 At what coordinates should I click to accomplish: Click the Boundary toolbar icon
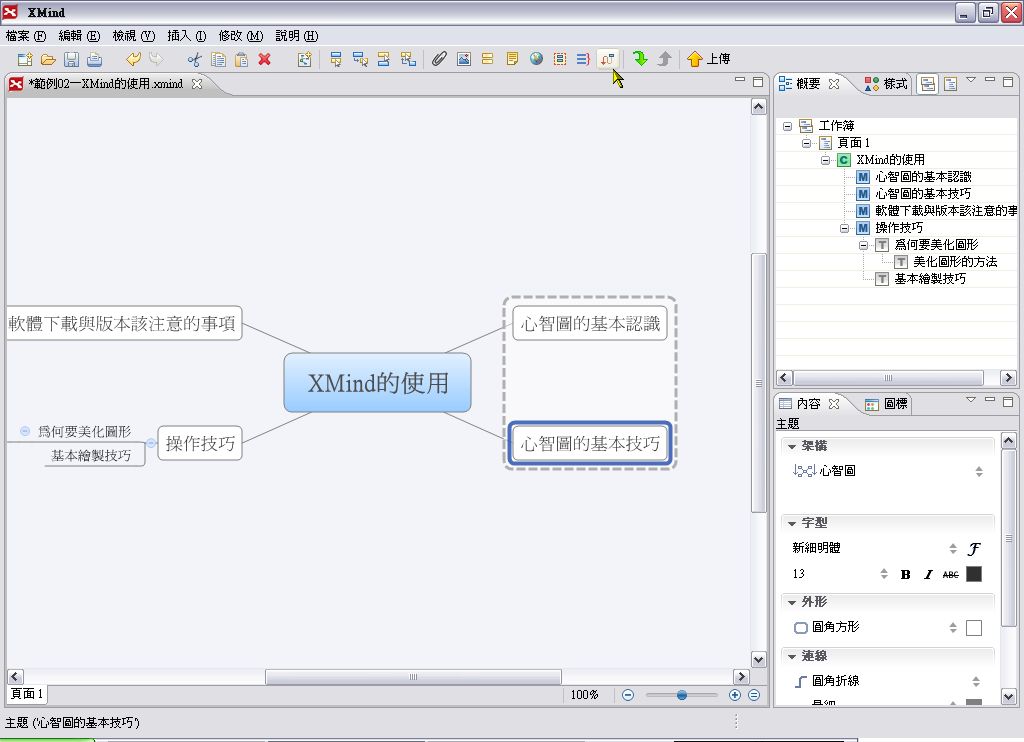[560, 59]
